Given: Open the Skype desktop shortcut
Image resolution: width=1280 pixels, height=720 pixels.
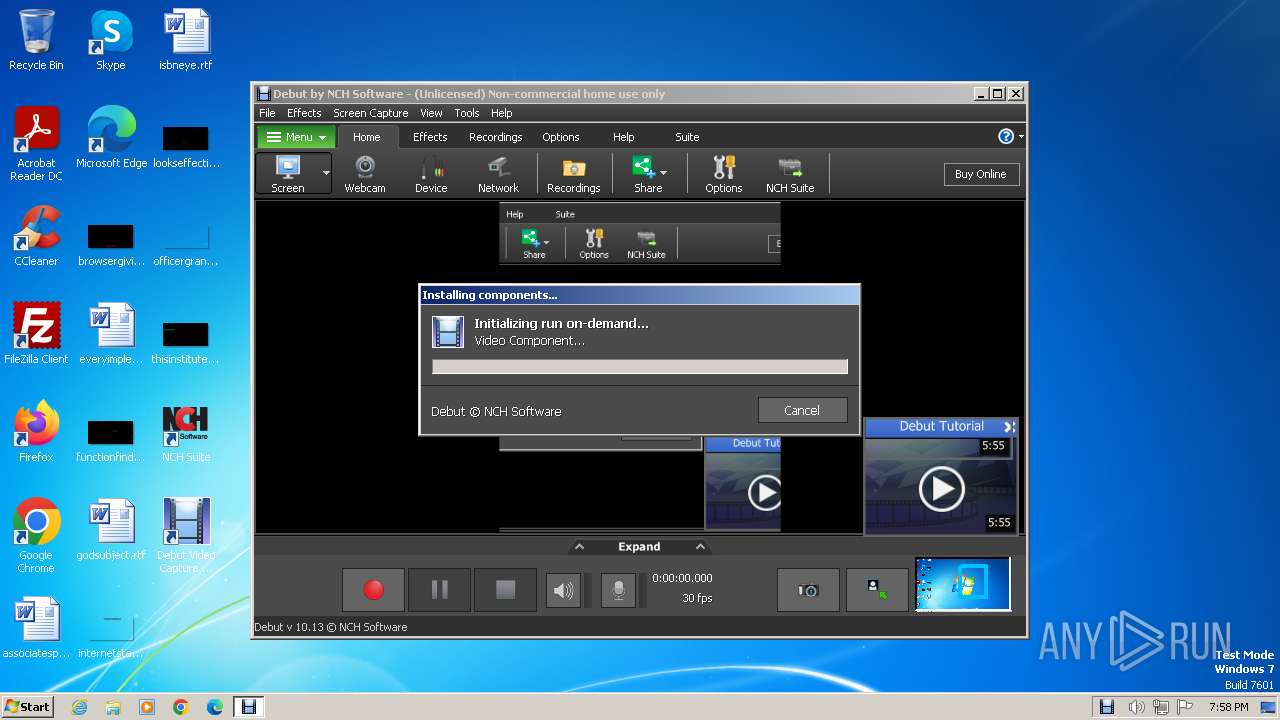Looking at the screenshot, I should point(110,40).
